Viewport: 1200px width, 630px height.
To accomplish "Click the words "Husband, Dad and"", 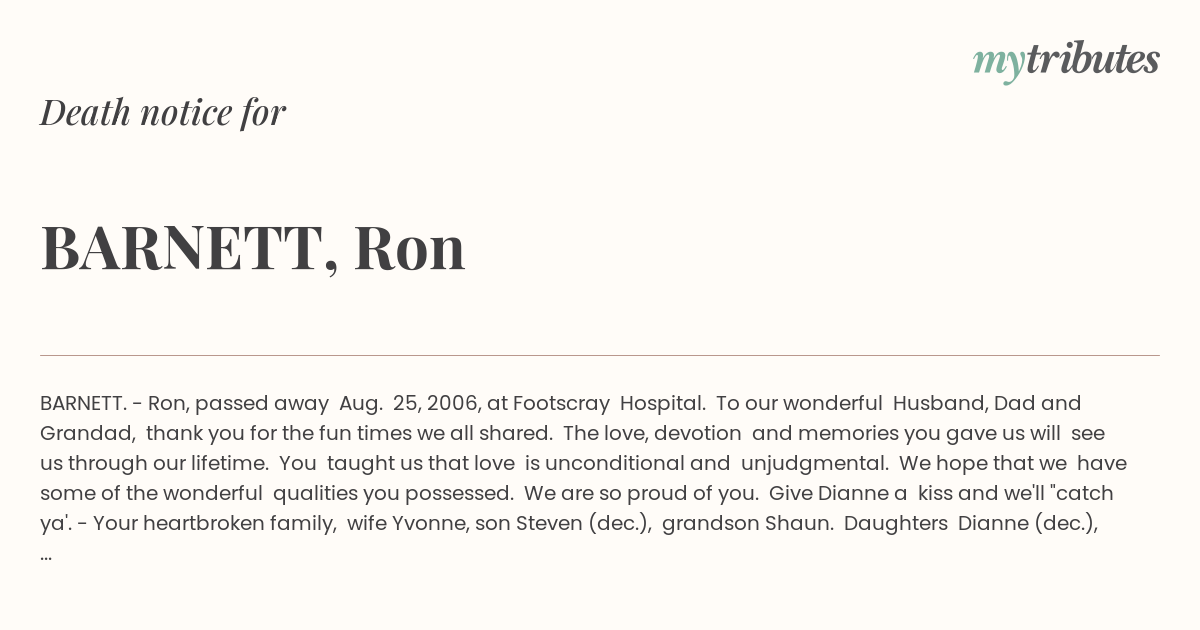I will pyautogui.click(x=986, y=403).
